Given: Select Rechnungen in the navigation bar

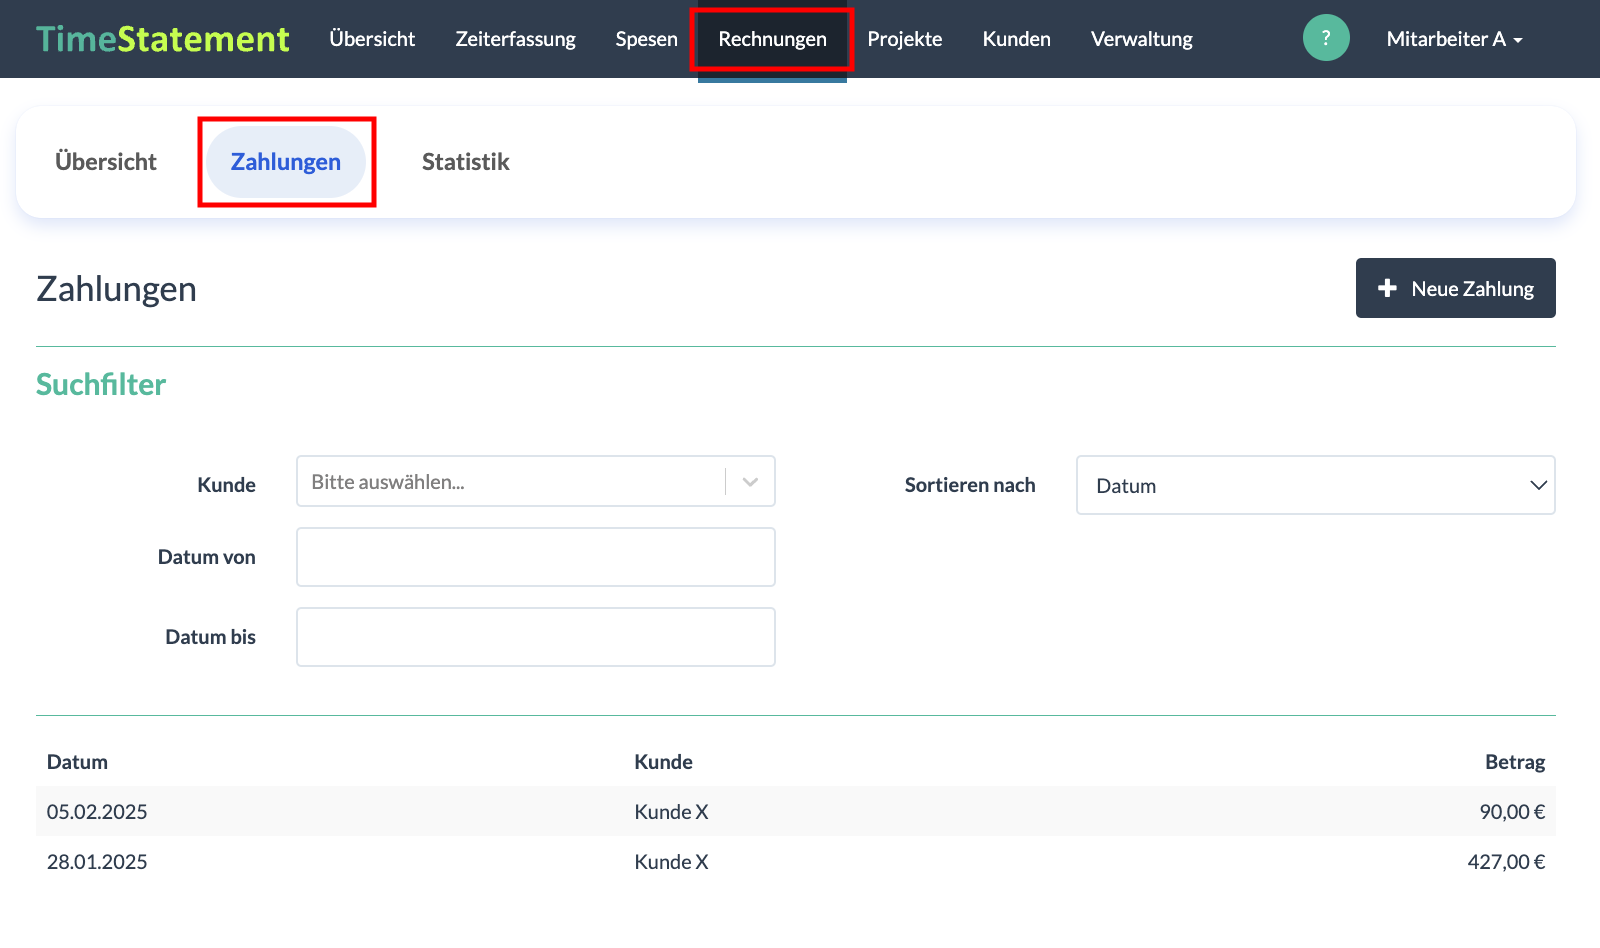Looking at the screenshot, I should [x=772, y=39].
